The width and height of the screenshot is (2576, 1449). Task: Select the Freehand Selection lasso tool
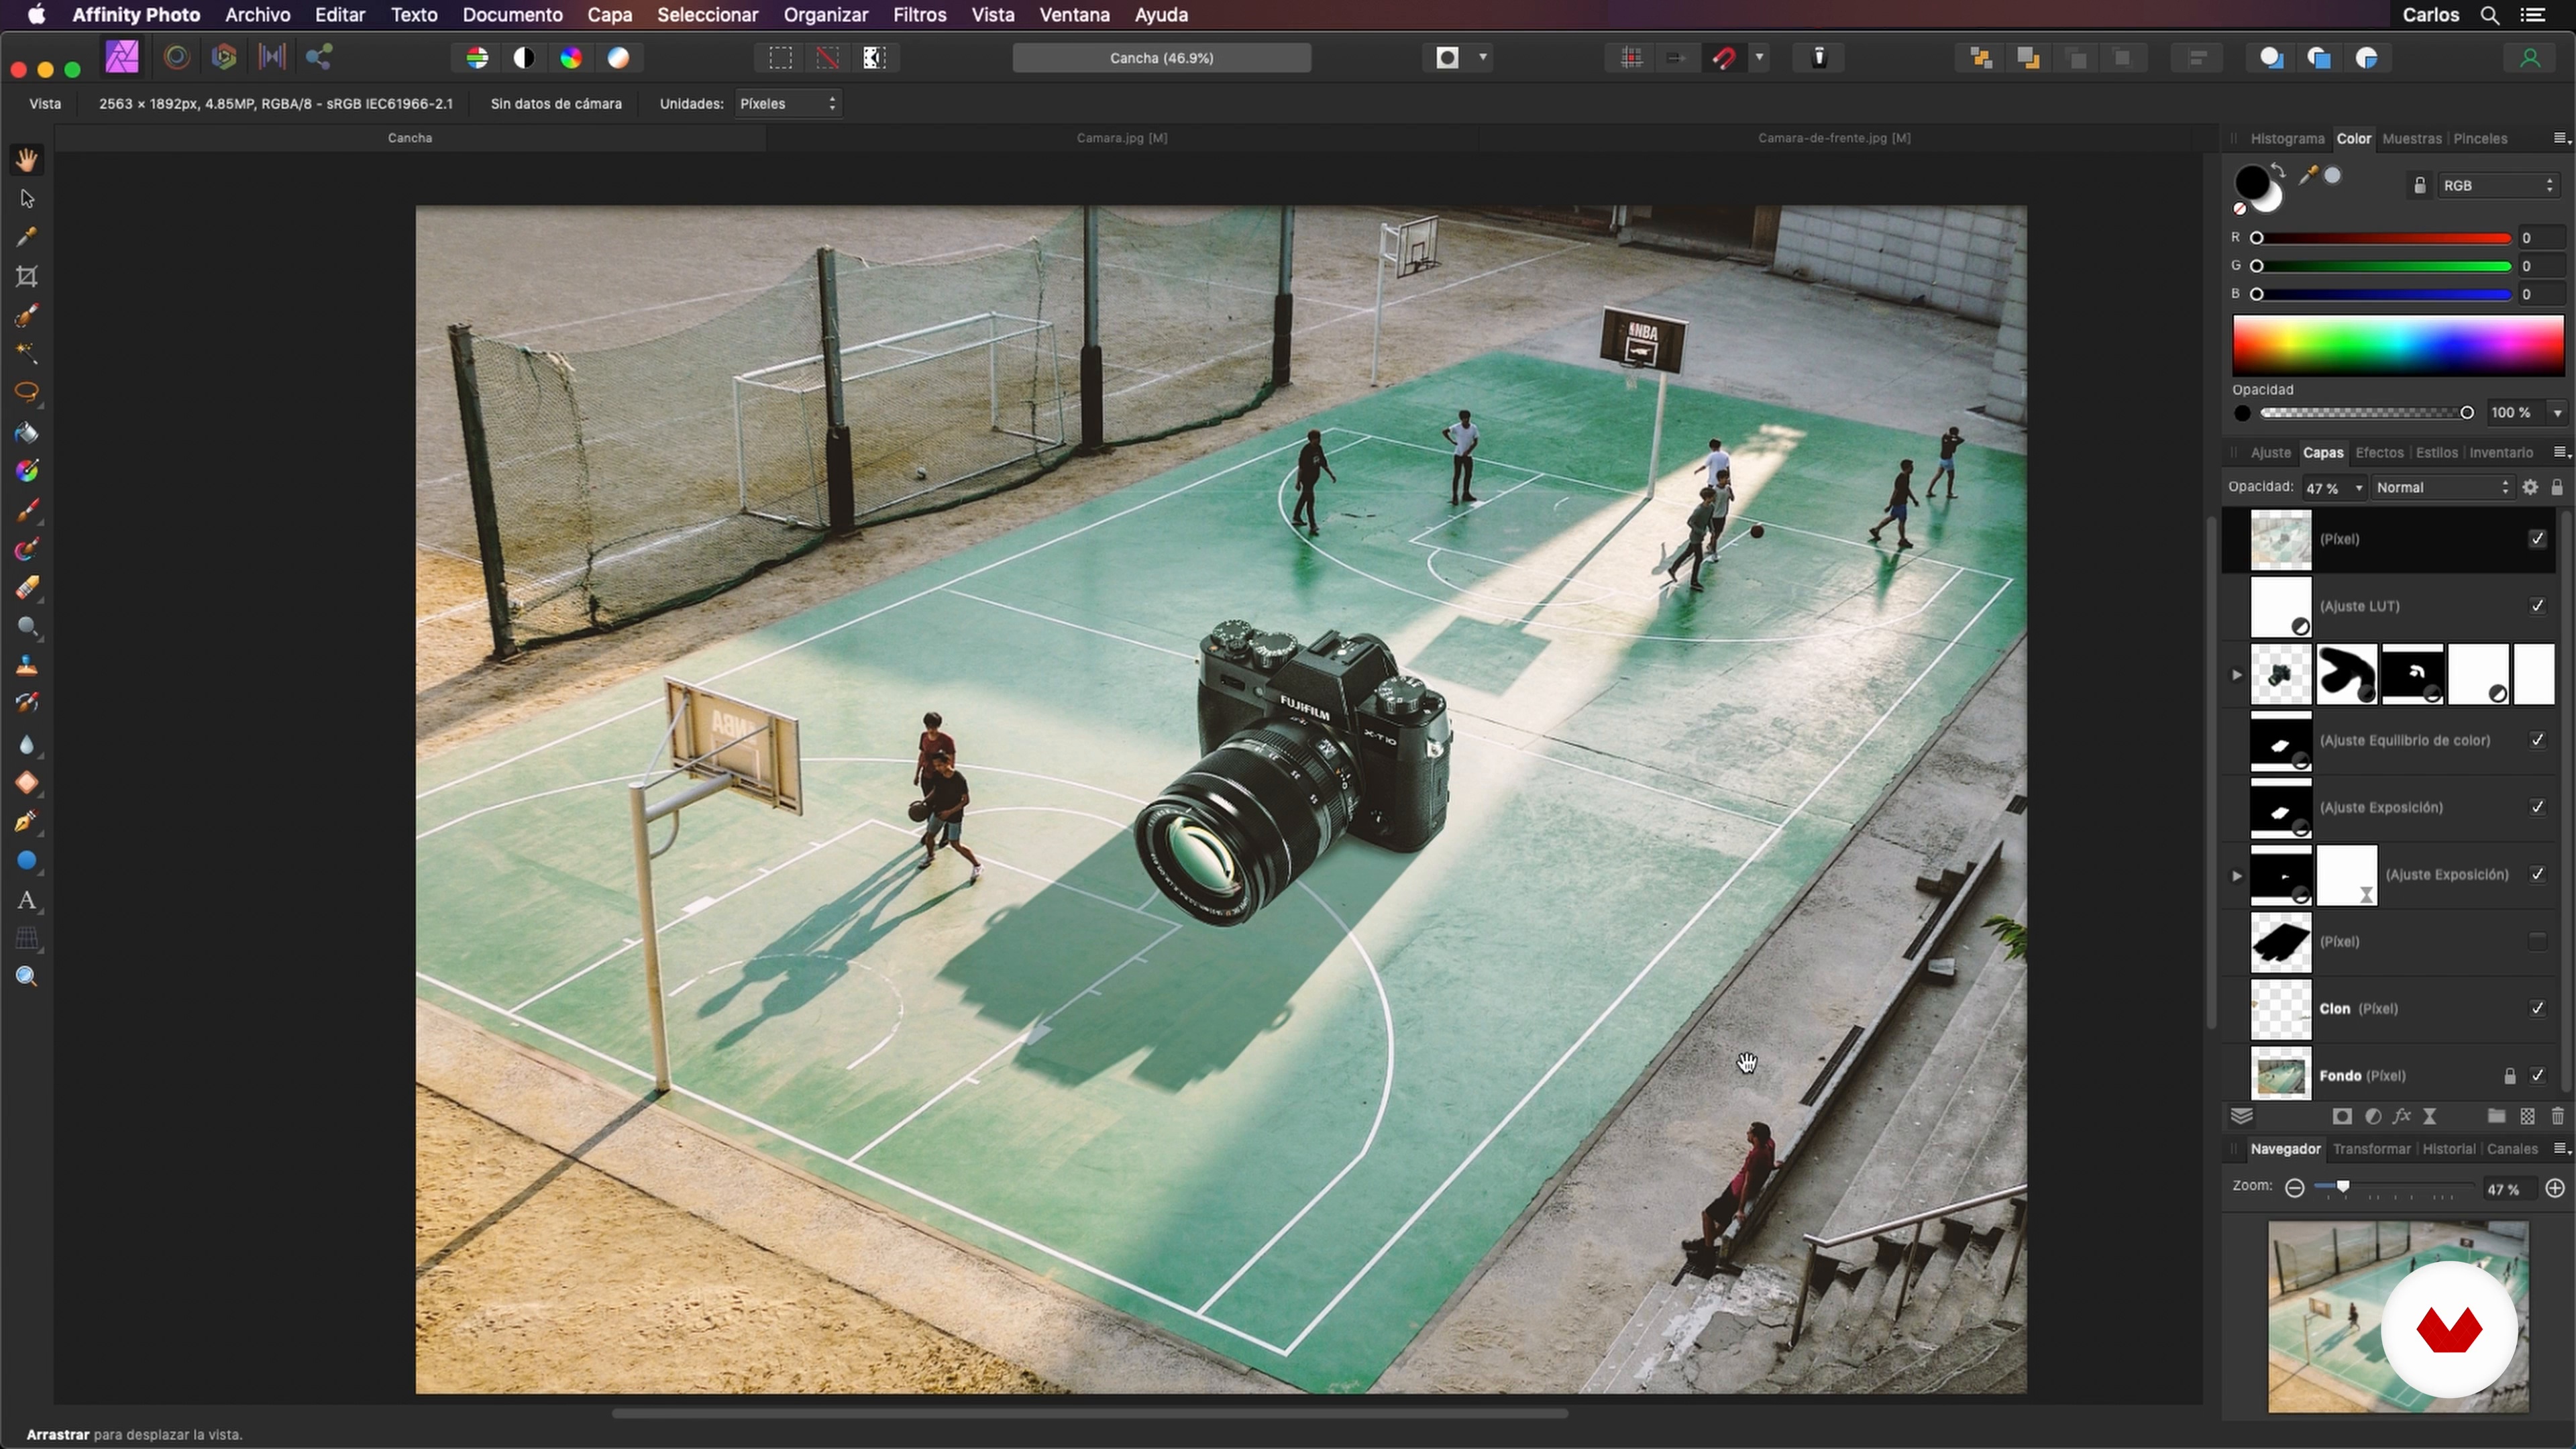click(27, 393)
